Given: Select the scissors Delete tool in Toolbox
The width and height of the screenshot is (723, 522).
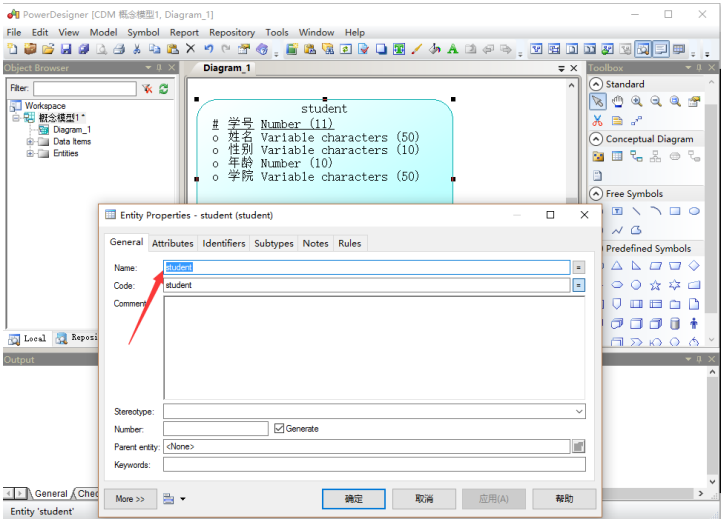Looking at the screenshot, I should click(x=598, y=120).
